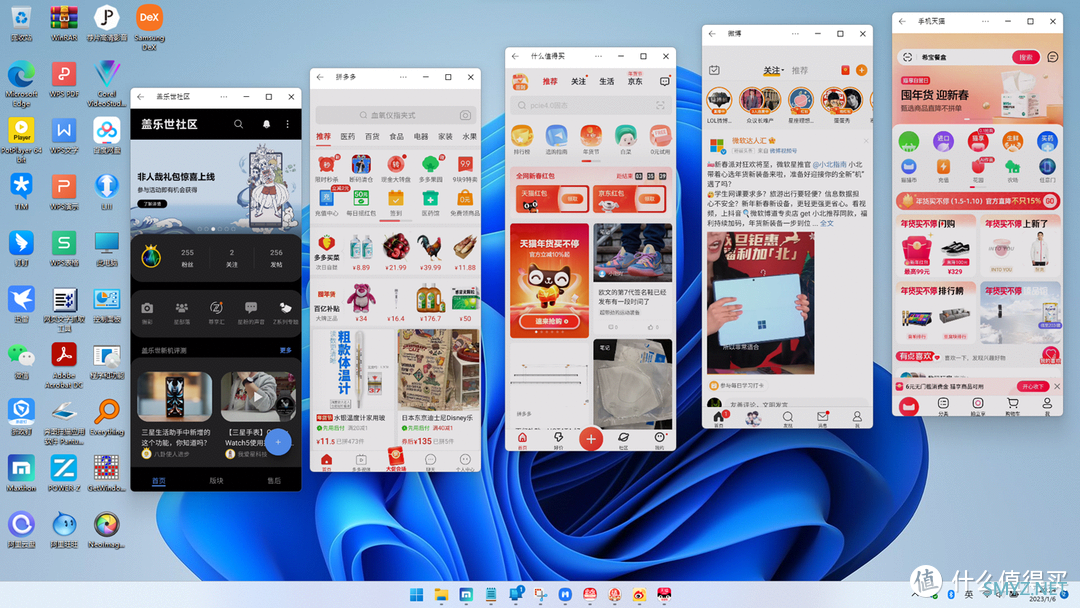The width and height of the screenshot is (1080, 608).
Task: Click 全文 link in the 微博 post
Action: coord(827,223)
